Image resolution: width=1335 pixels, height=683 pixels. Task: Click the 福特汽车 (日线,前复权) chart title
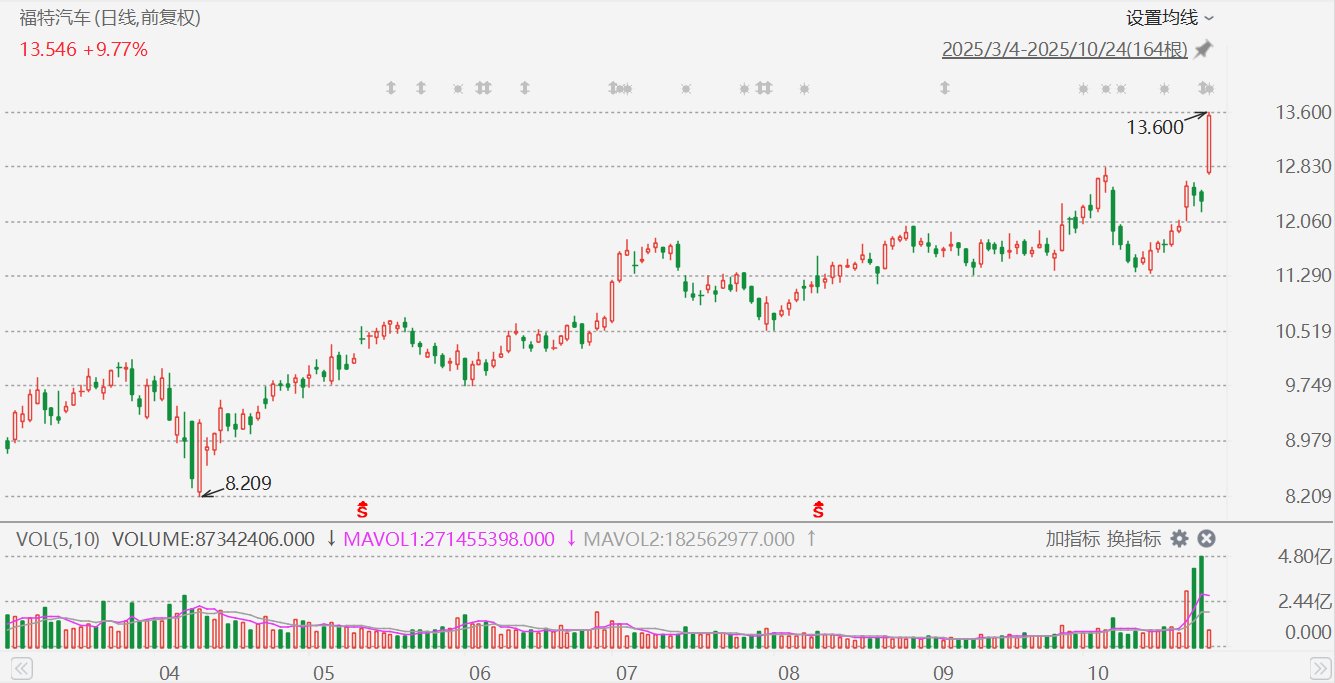(110, 18)
